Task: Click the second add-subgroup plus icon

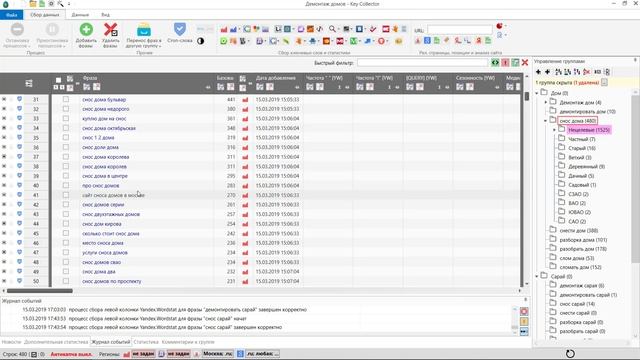Action: pyautogui.click(x=547, y=72)
